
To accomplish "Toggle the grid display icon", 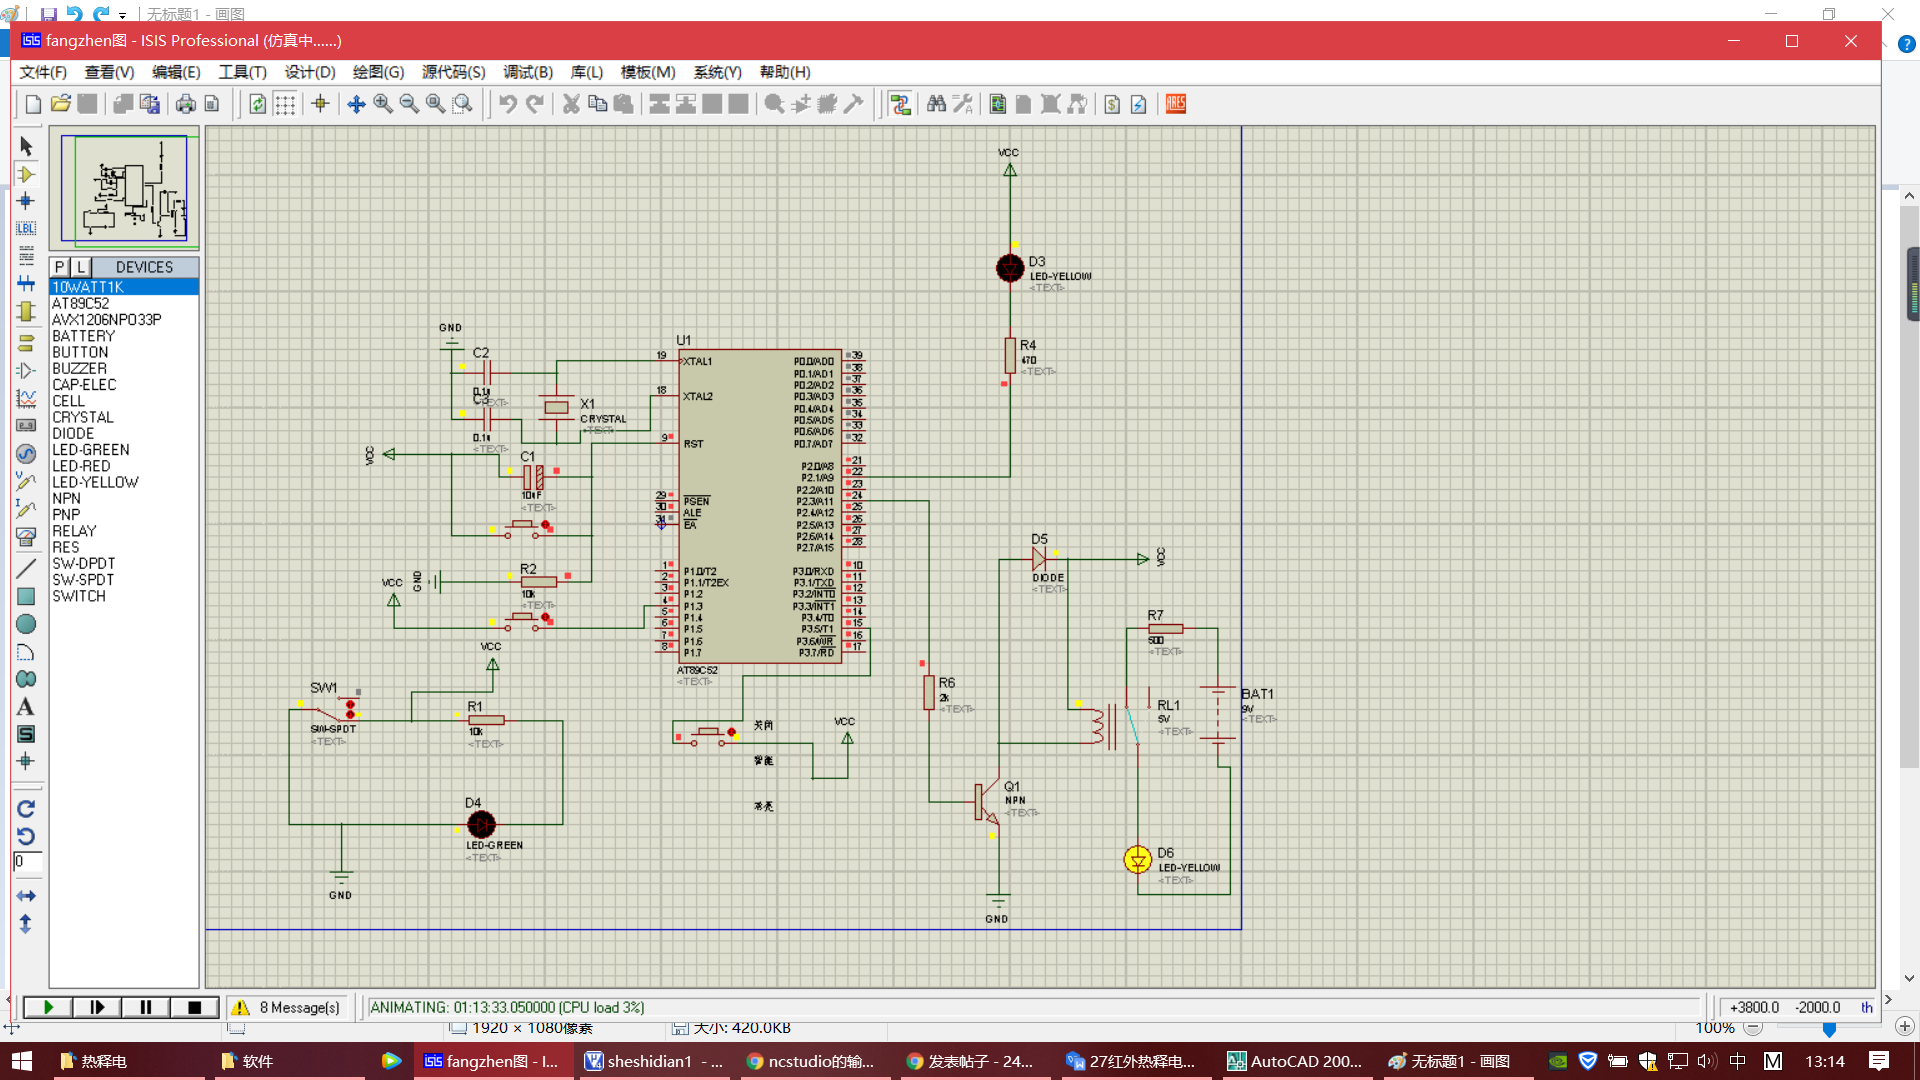I will tap(285, 104).
